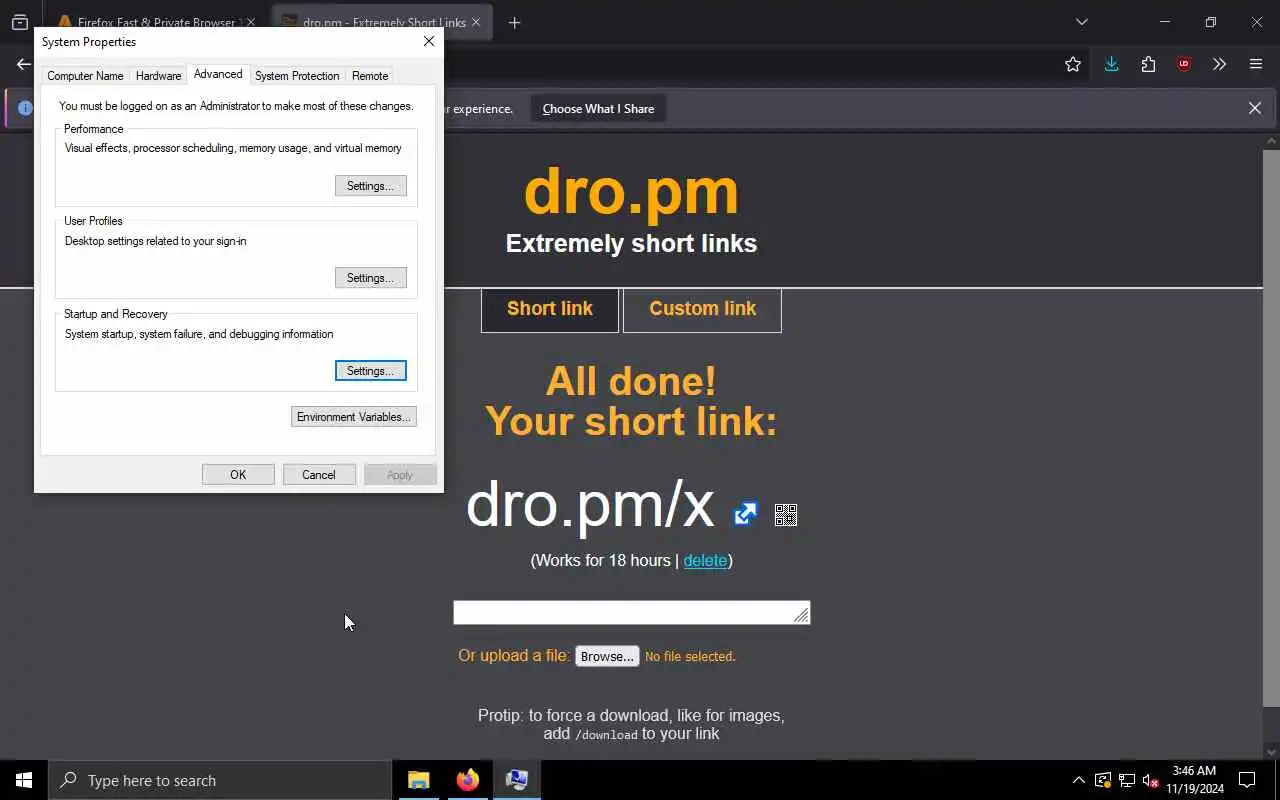Show the QR code for dro.pm/x
Image resolution: width=1280 pixels, height=800 pixels.
click(x=786, y=515)
